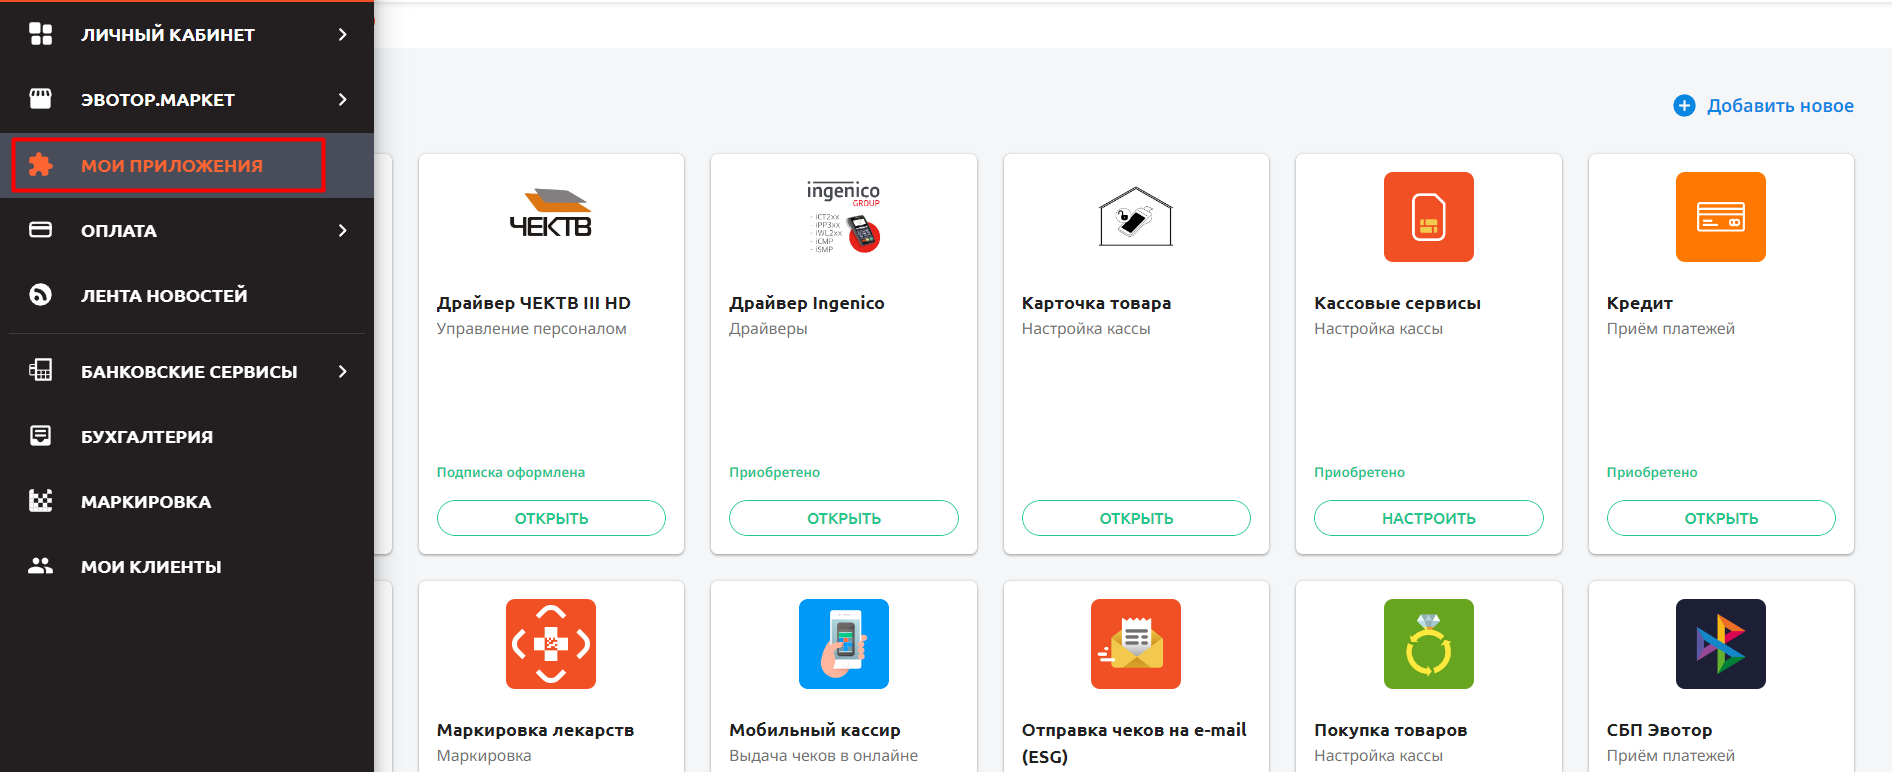Click the ЧЕКТВ driver logo

coord(551,213)
